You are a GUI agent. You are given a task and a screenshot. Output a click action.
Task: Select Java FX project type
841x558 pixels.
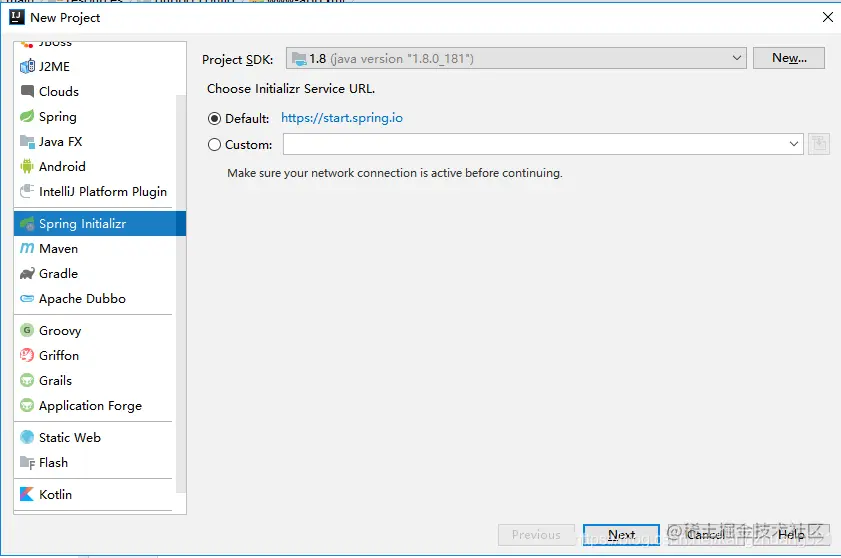coord(60,142)
